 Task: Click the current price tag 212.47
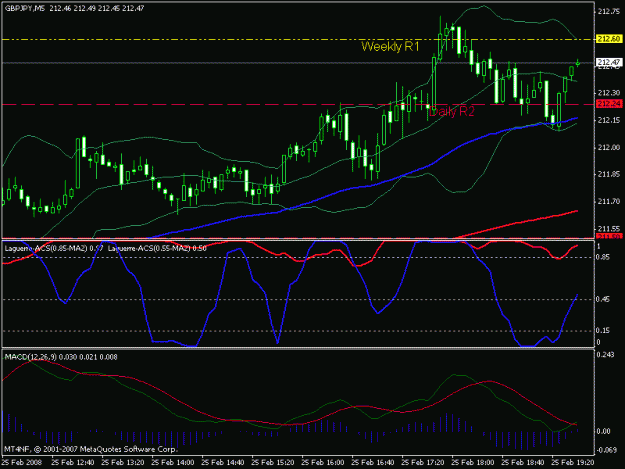pyautogui.click(x=609, y=62)
